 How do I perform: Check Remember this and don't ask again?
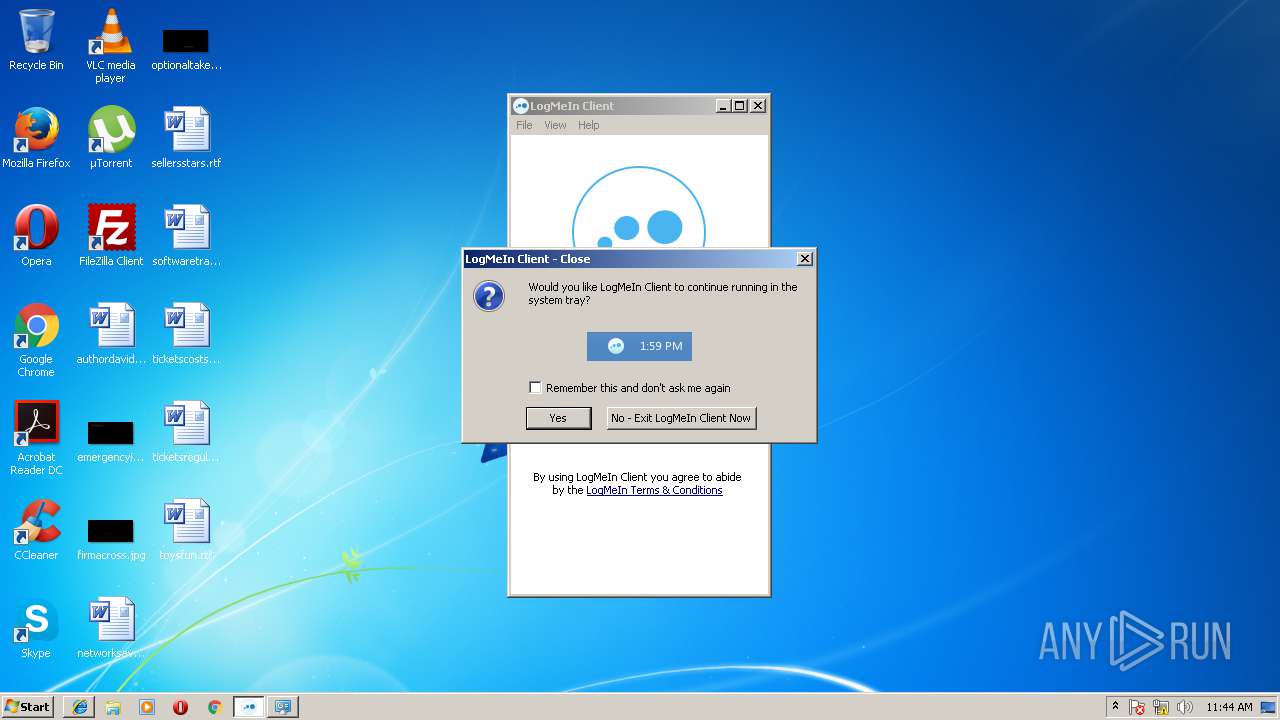click(535, 388)
